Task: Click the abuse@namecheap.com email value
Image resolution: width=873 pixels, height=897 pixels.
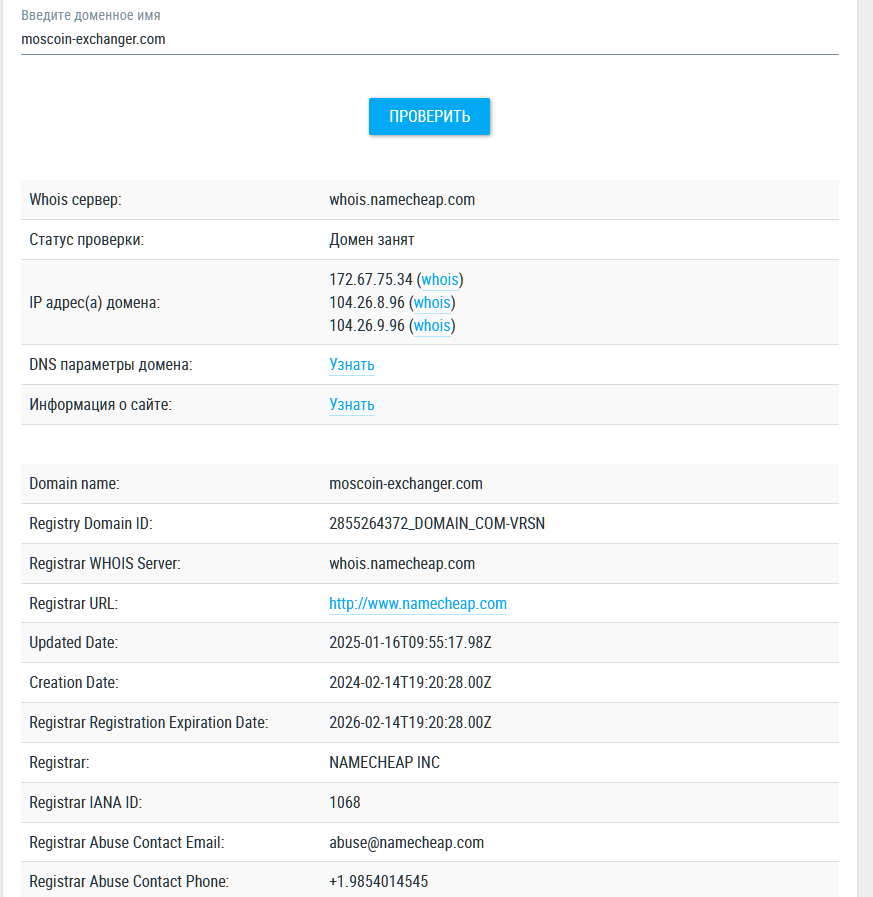Action: click(x=406, y=843)
